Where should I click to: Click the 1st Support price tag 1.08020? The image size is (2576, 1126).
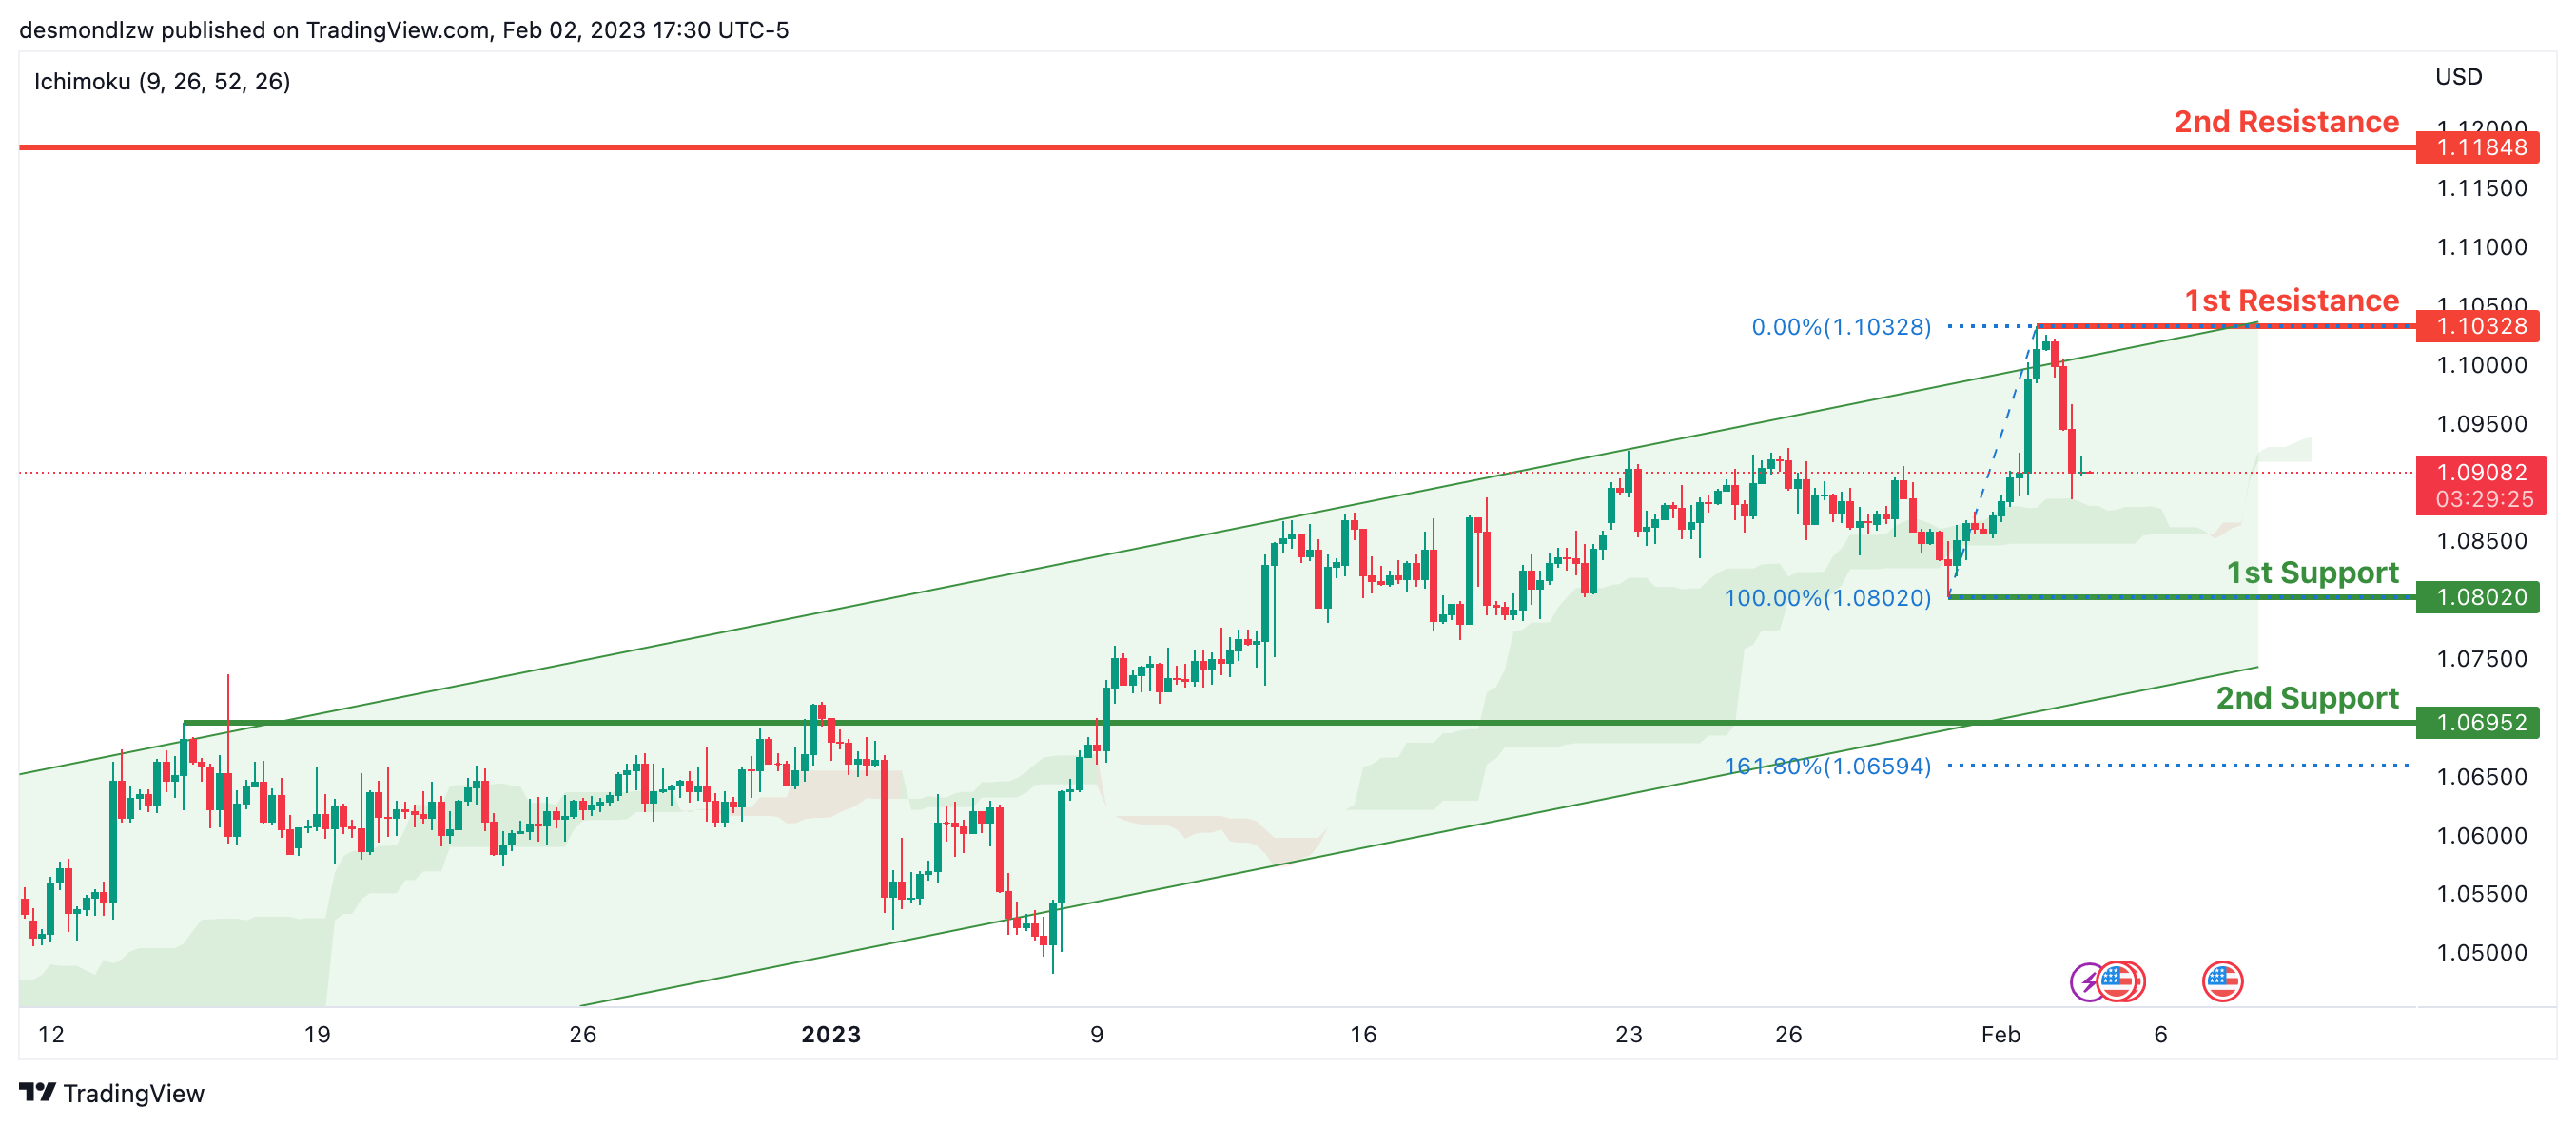coord(2480,598)
